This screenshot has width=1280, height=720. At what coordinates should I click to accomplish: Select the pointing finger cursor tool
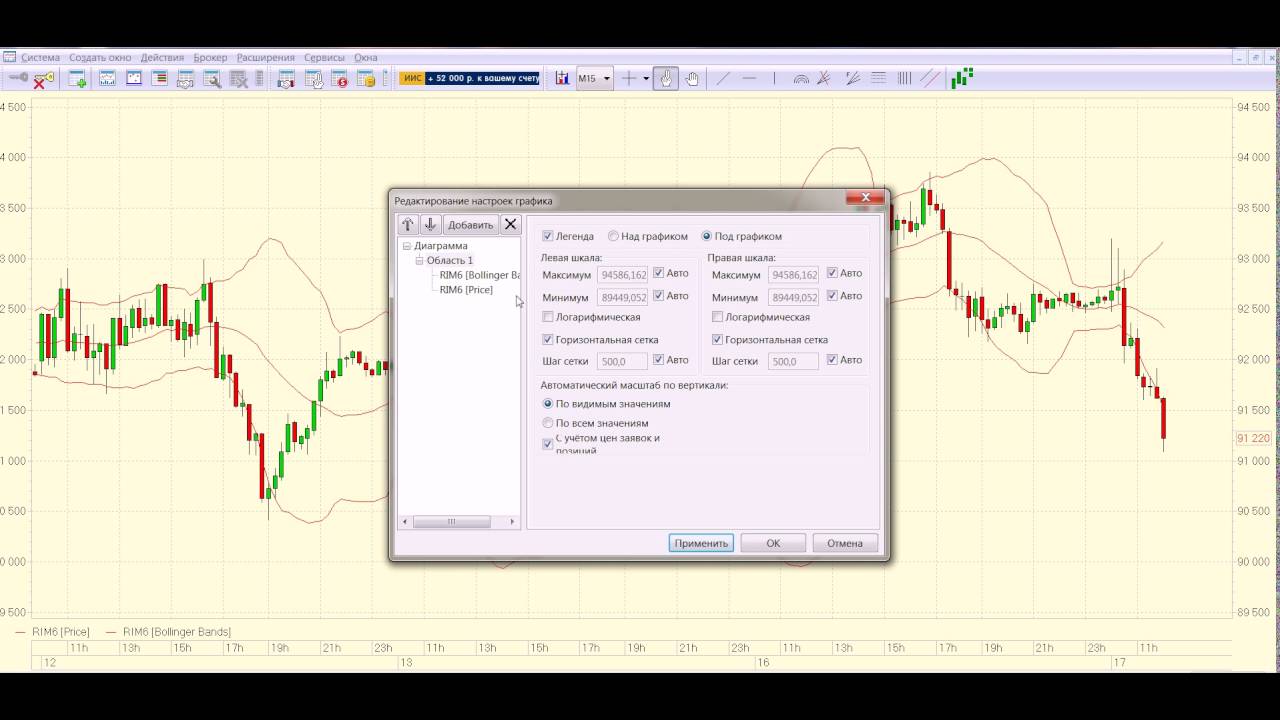click(666, 78)
